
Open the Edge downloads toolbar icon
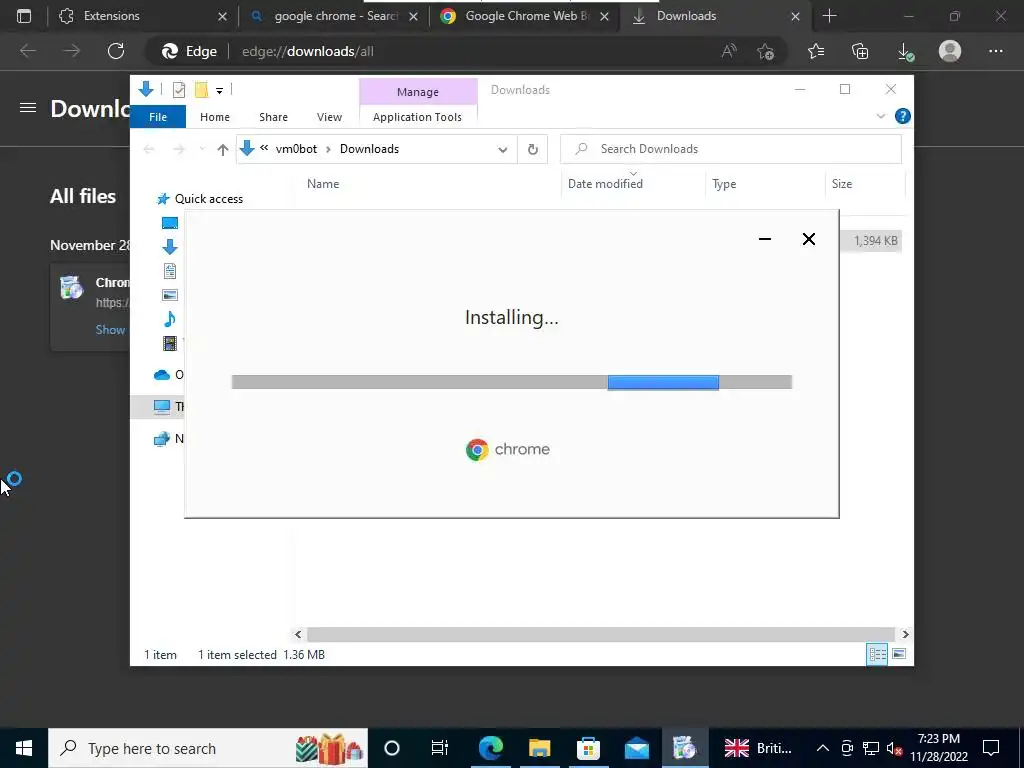(905, 52)
